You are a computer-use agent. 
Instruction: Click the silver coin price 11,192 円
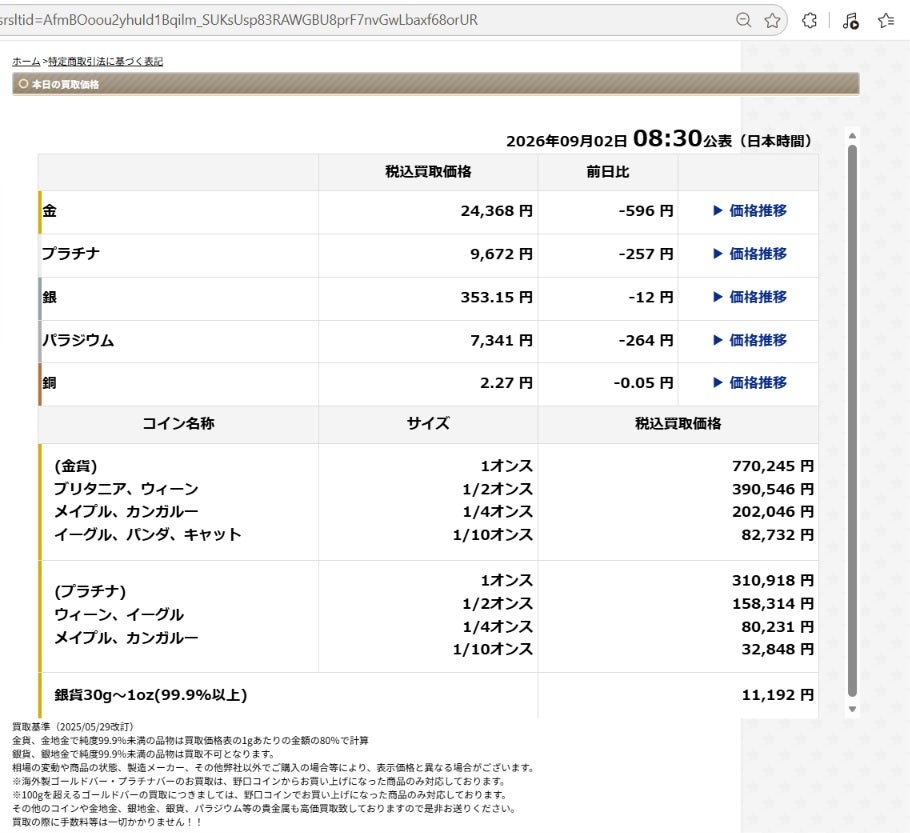coord(777,695)
